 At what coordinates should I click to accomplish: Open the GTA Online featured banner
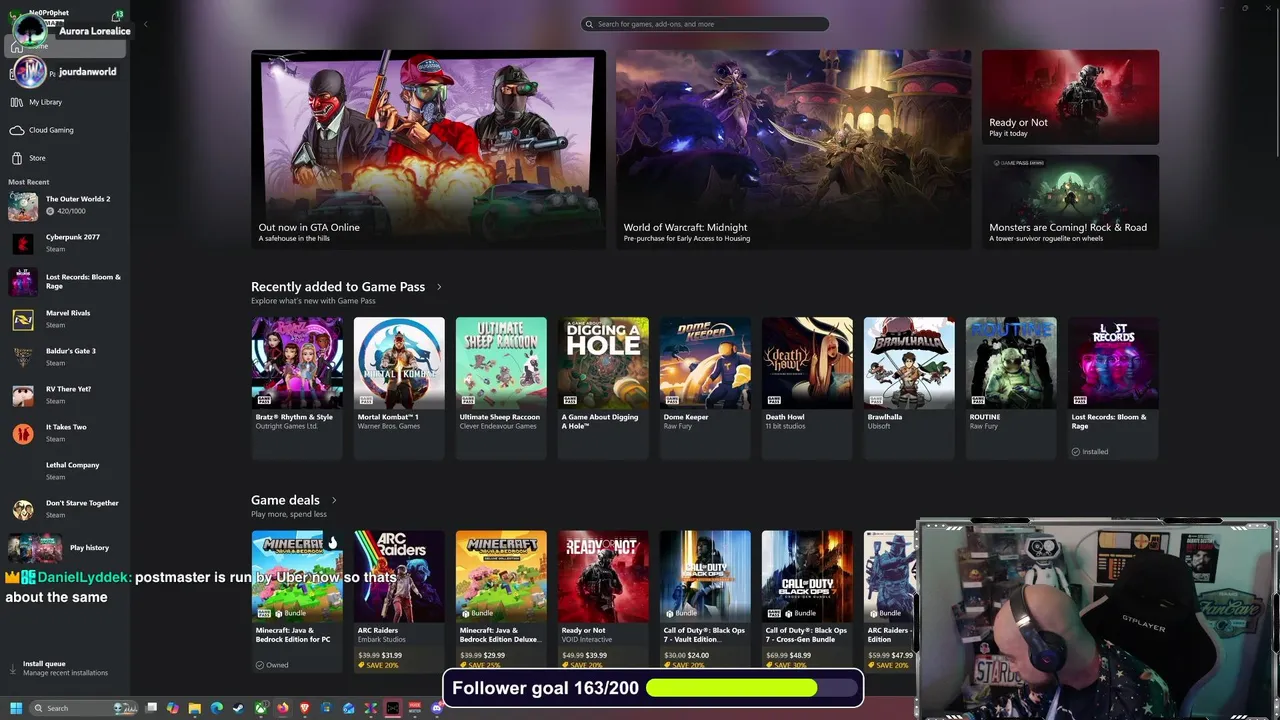tap(428, 149)
